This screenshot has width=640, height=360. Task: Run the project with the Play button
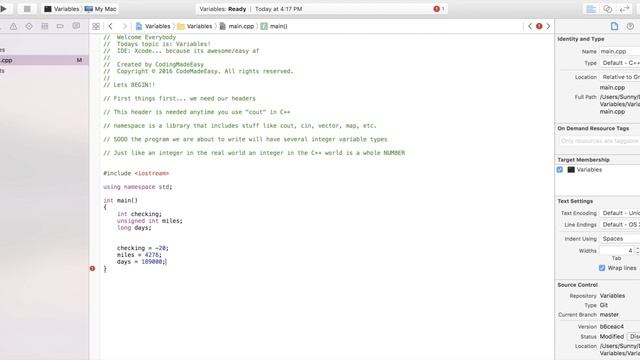pos(3,9)
